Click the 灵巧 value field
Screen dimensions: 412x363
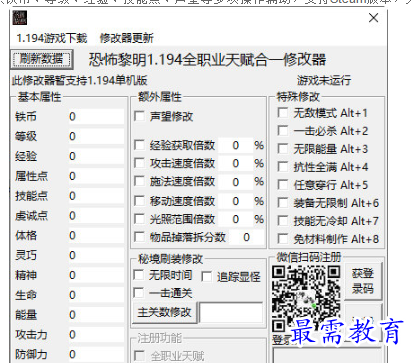[x=96, y=255]
